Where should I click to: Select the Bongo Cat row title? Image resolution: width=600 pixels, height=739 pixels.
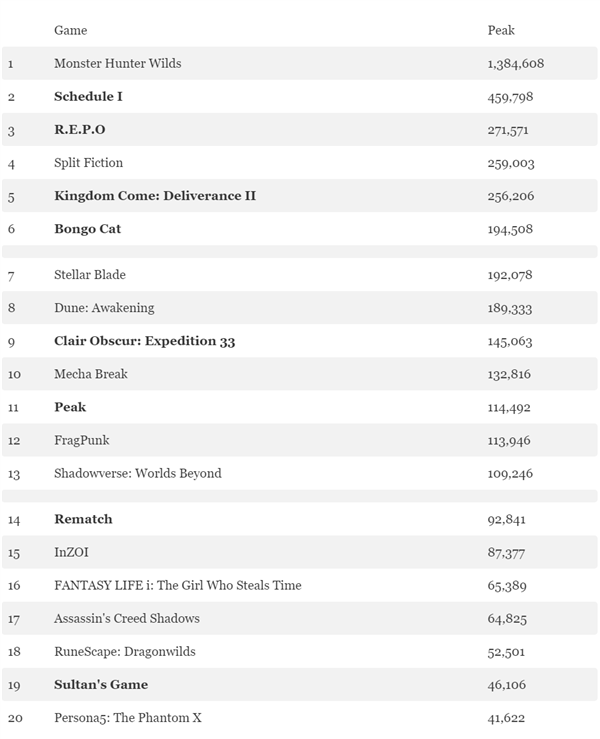click(x=87, y=228)
